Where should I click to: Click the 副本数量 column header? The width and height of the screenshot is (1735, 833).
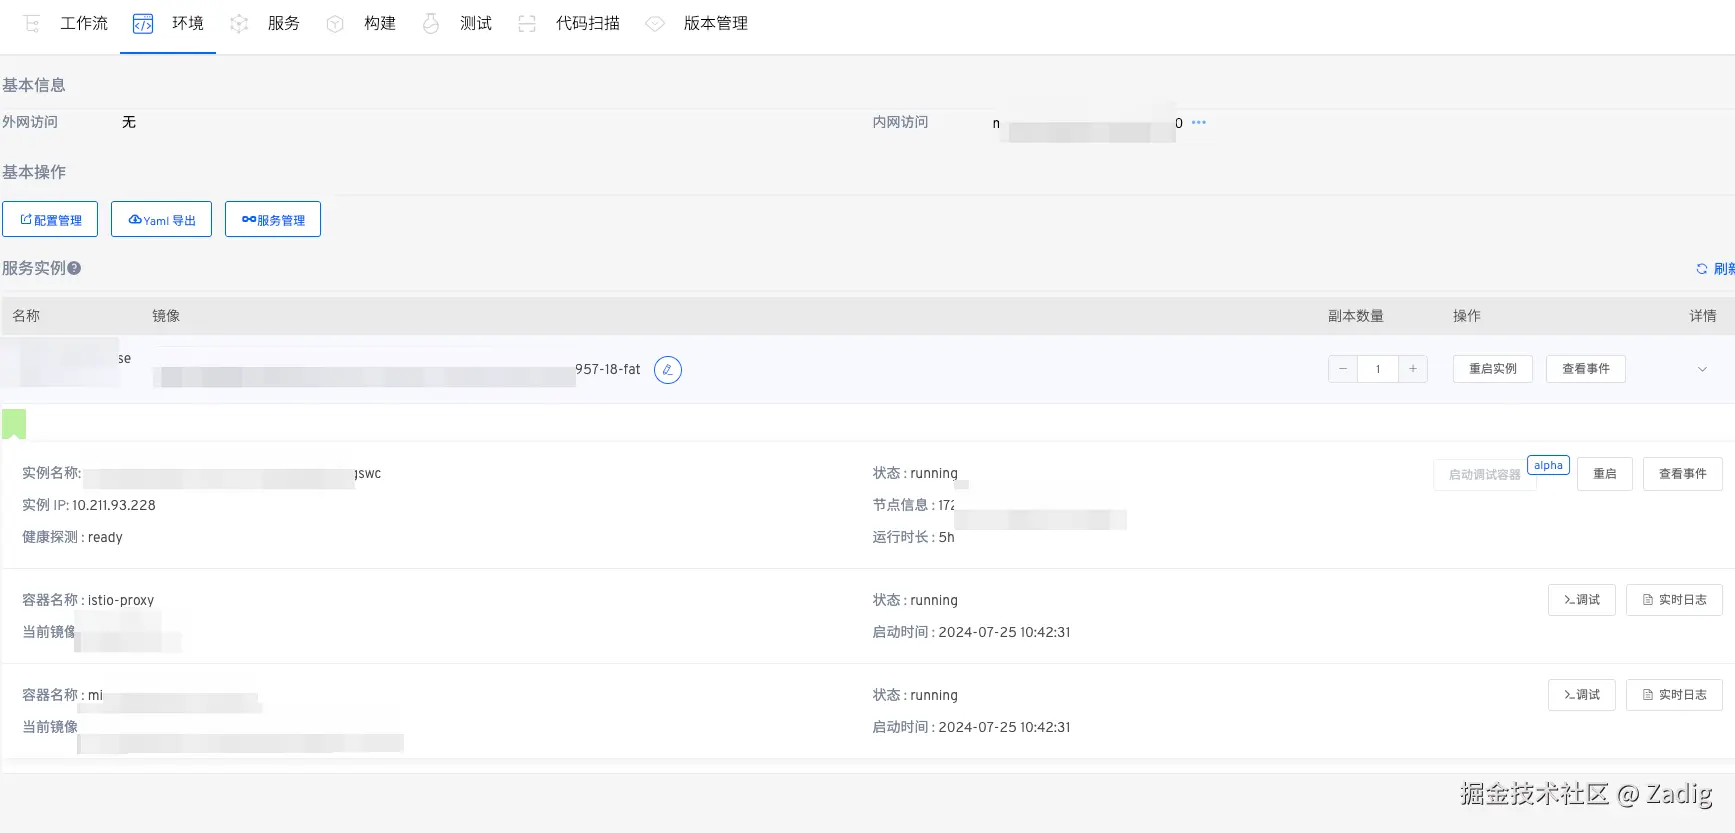1356,316
